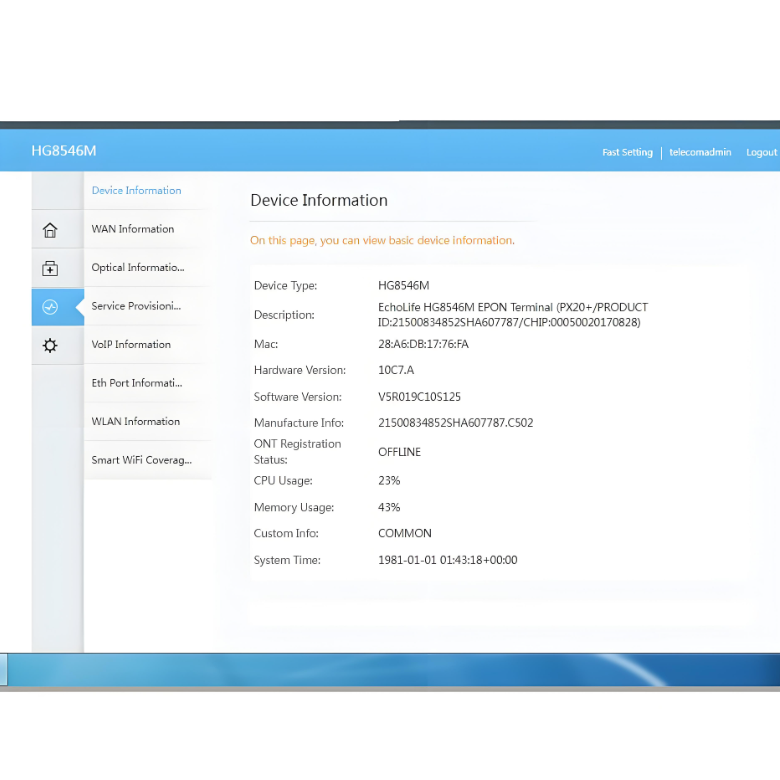
Task: Select the highlighted system status icon
Action: pyautogui.click(x=50, y=307)
